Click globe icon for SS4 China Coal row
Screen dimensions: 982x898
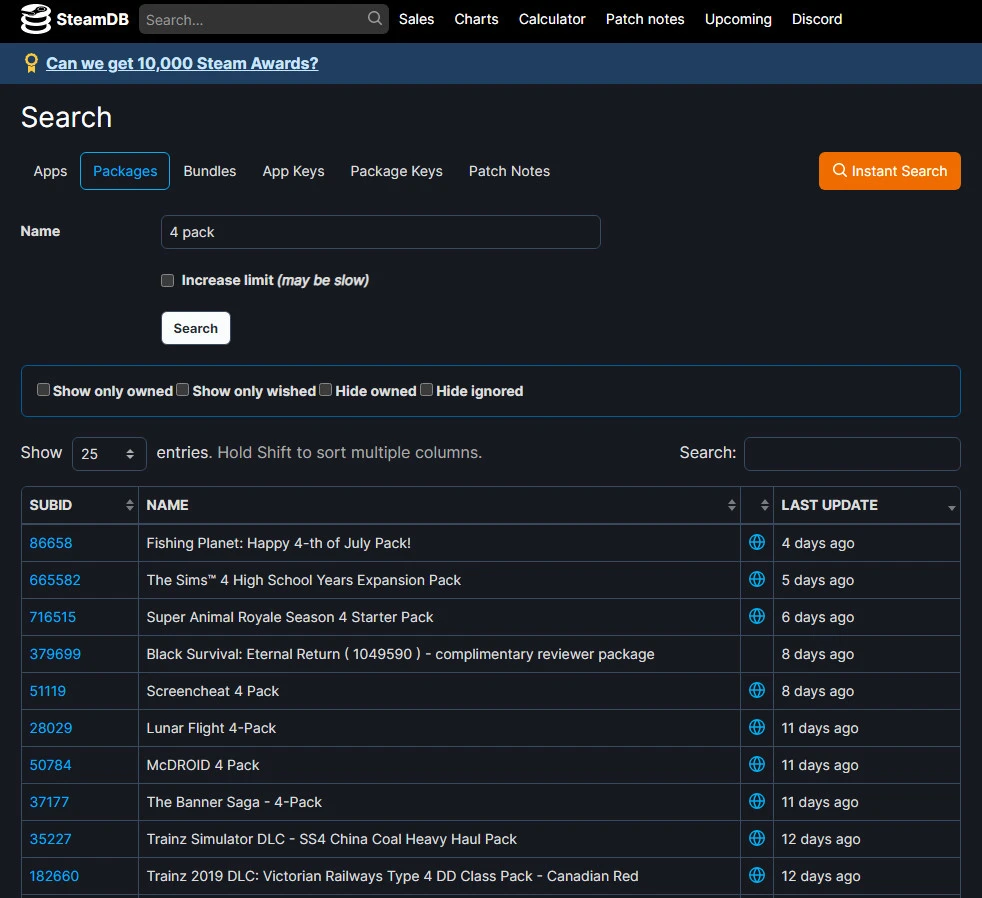coord(757,838)
